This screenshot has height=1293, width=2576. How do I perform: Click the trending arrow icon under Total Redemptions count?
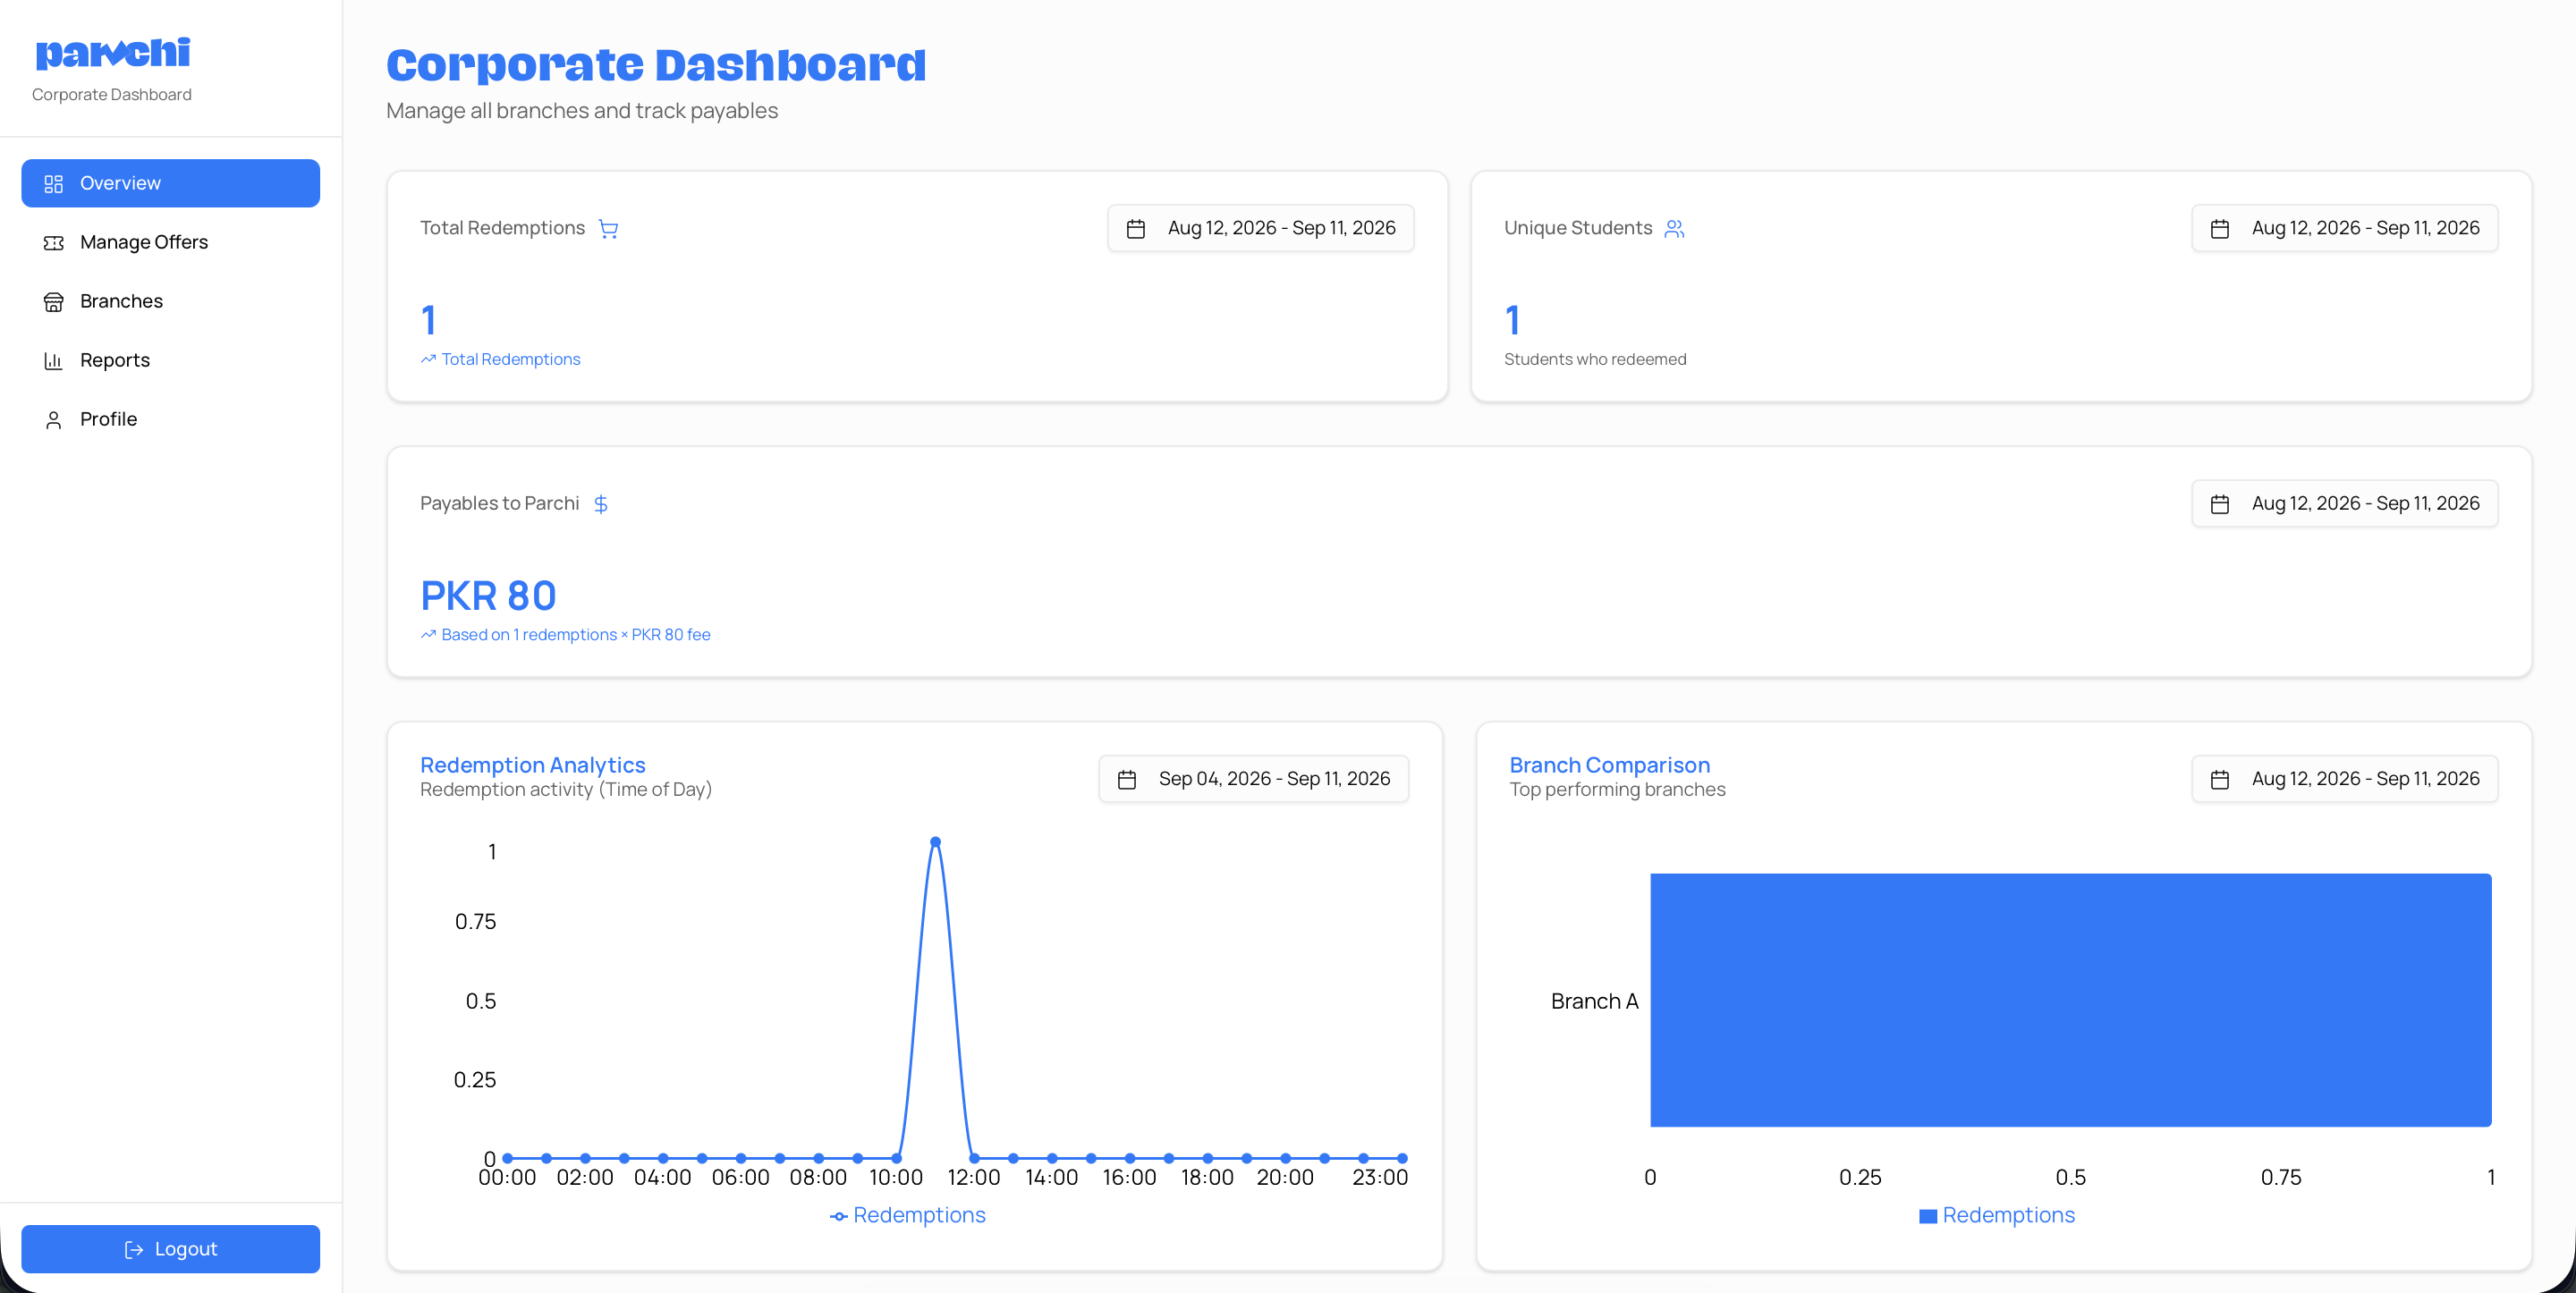click(428, 359)
